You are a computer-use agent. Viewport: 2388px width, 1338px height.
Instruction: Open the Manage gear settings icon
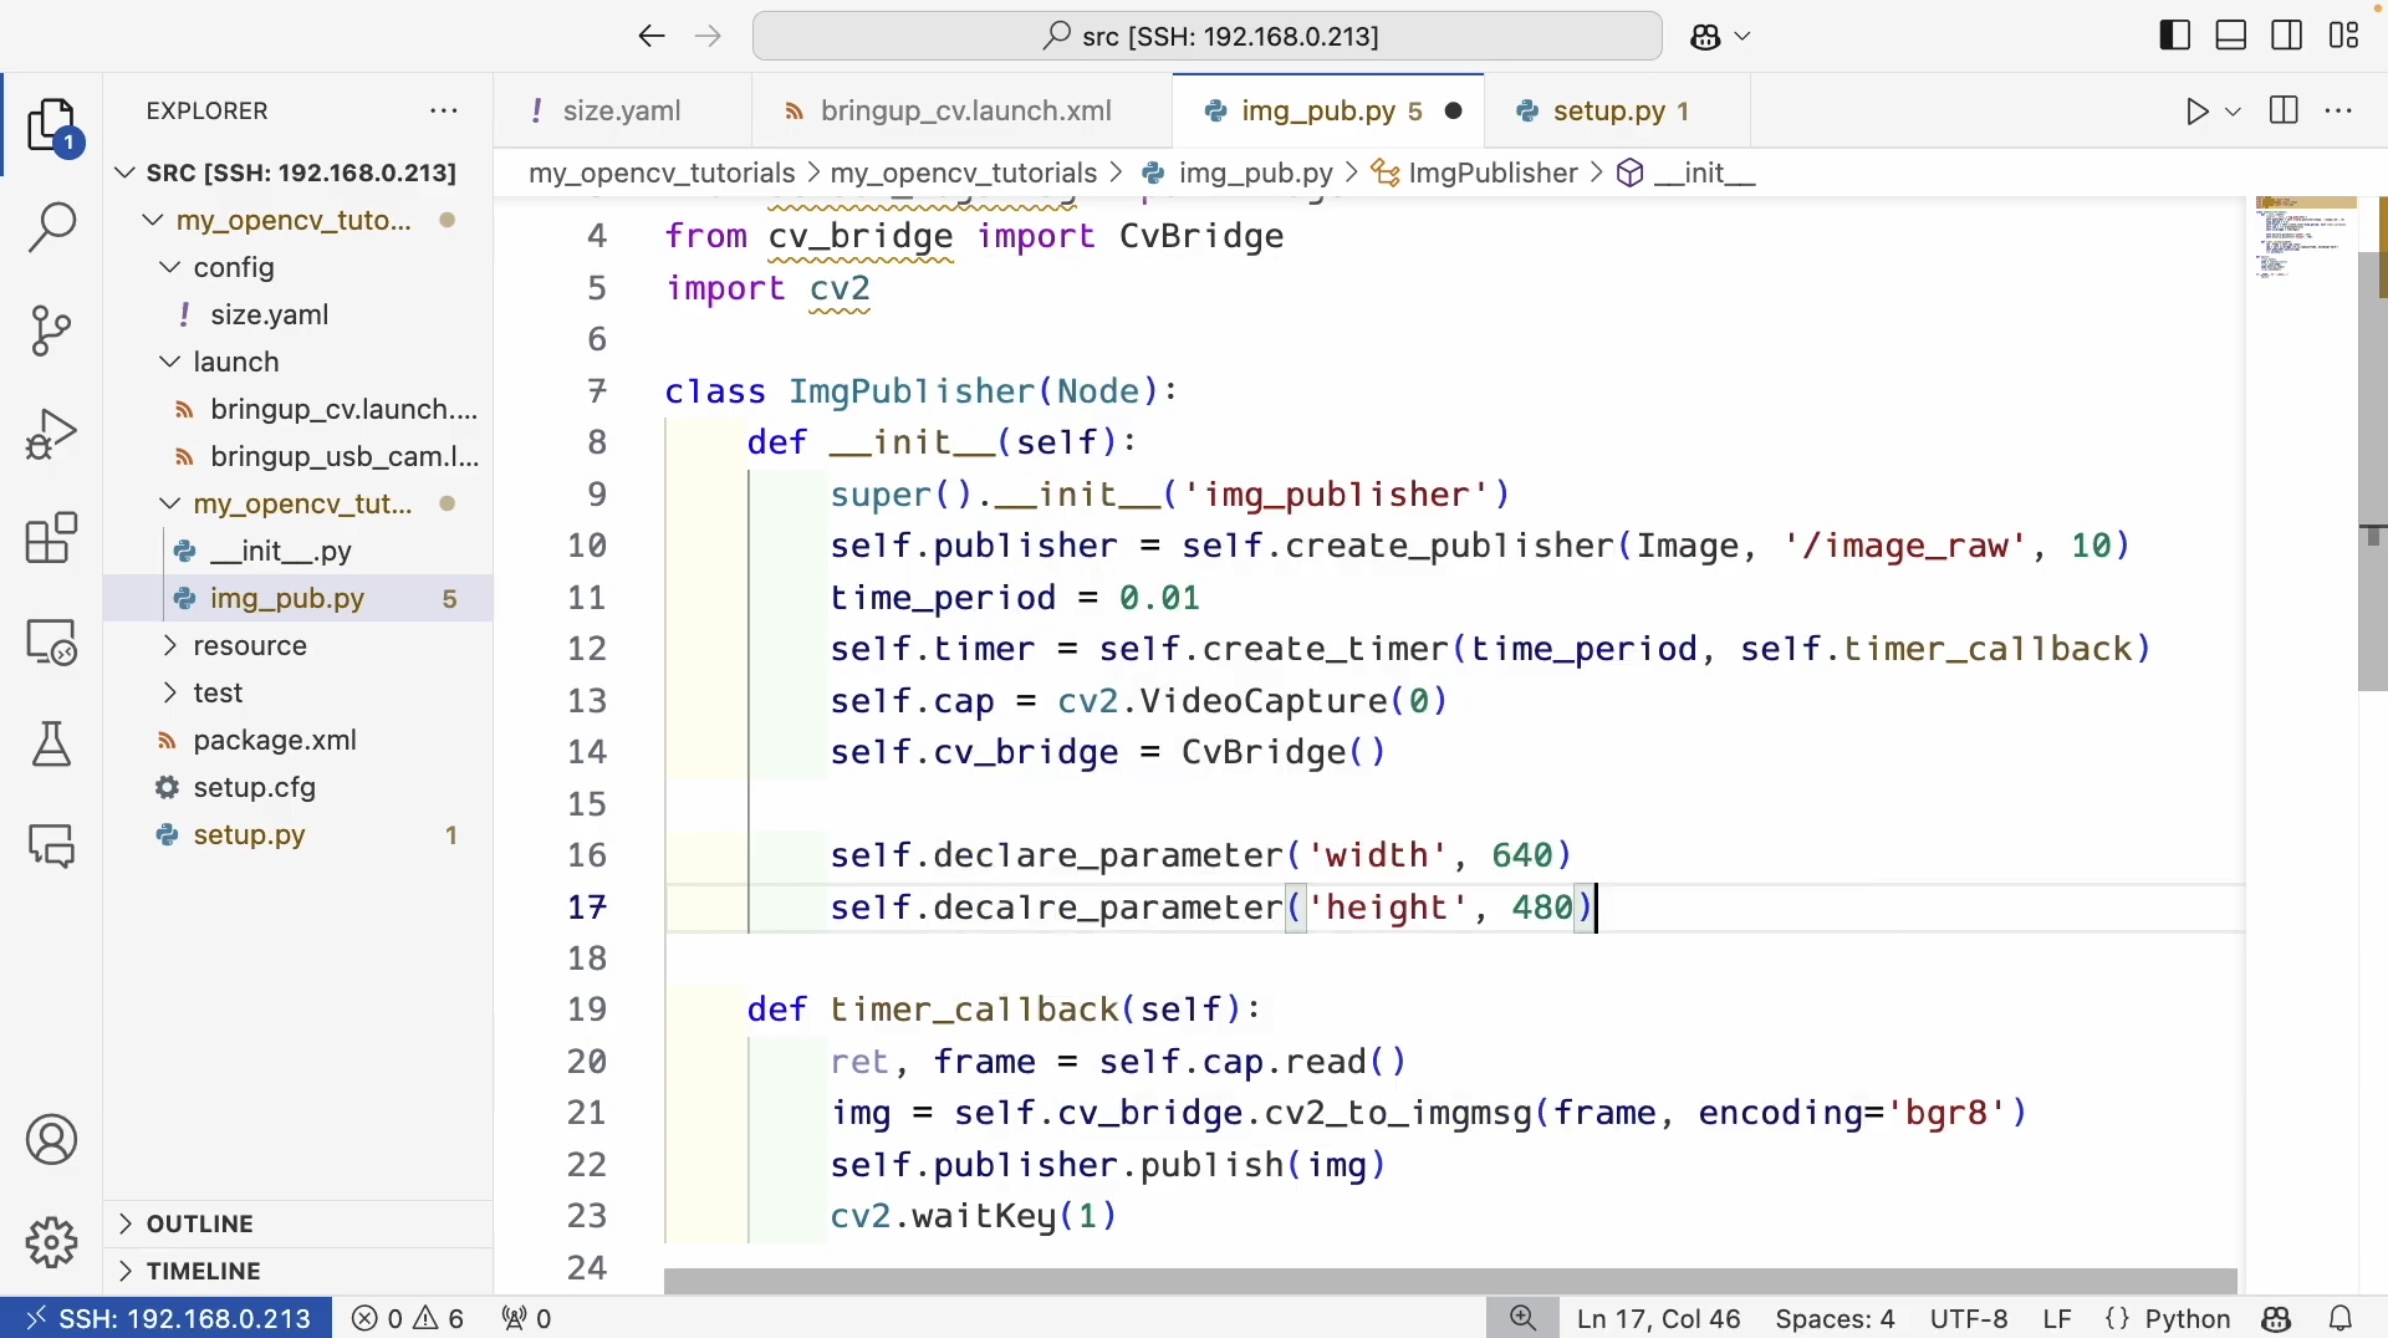tap(51, 1242)
